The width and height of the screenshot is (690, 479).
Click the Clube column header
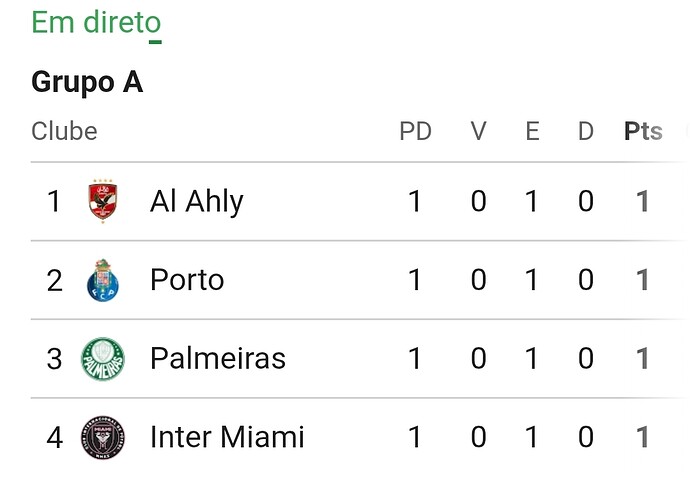click(x=64, y=131)
